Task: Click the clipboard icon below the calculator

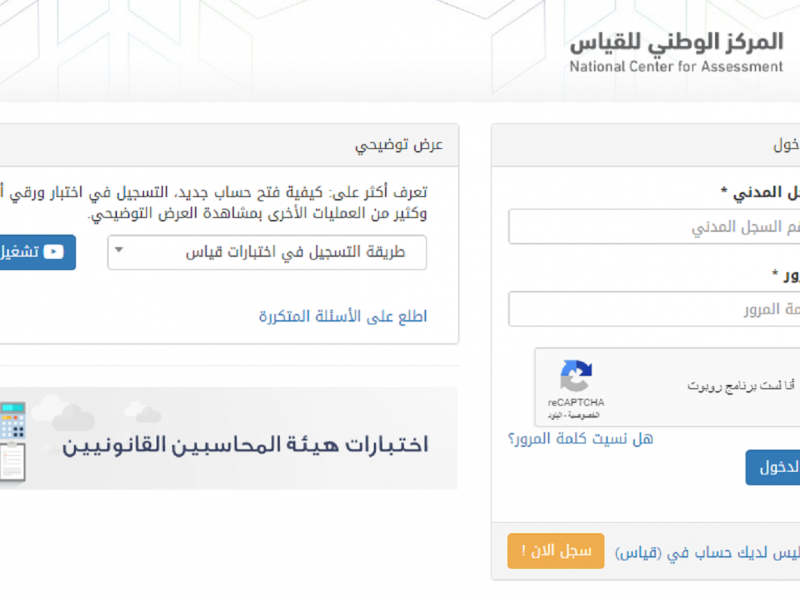Action: pos(12,462)
